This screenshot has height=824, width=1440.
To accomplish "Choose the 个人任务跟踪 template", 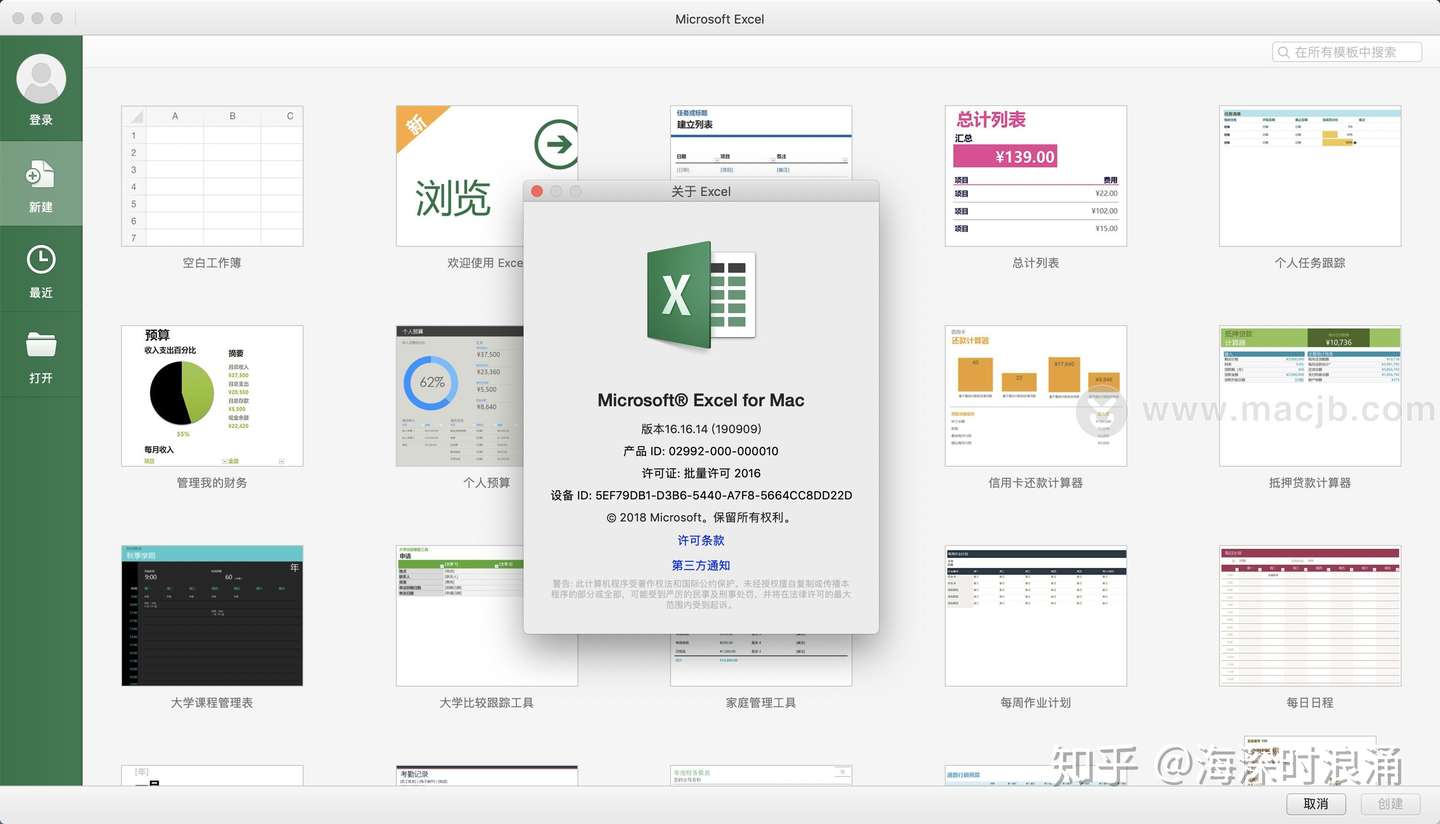I will (1310, 176).
